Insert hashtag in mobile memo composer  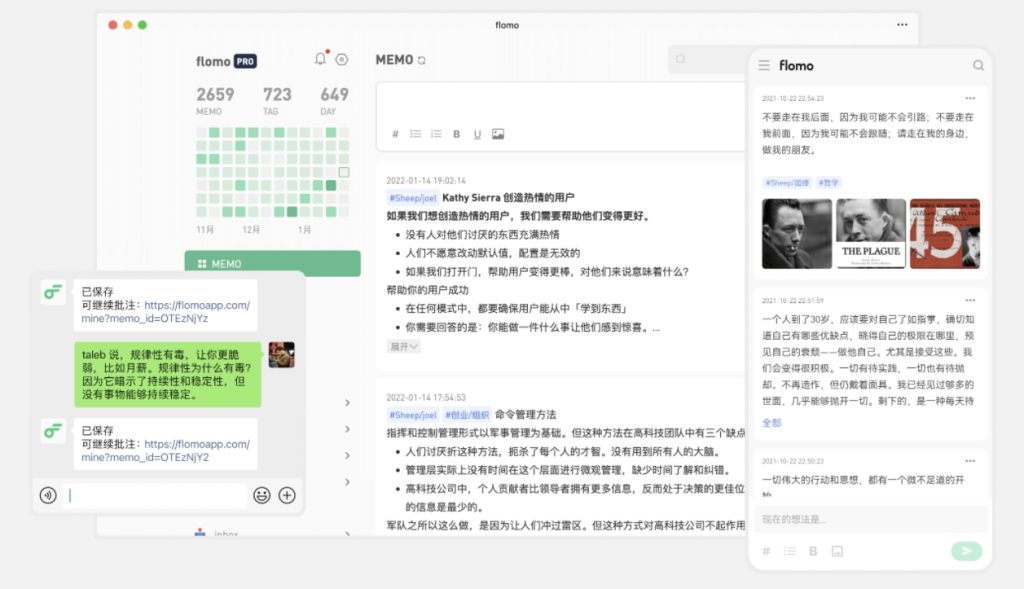point(766,551)
